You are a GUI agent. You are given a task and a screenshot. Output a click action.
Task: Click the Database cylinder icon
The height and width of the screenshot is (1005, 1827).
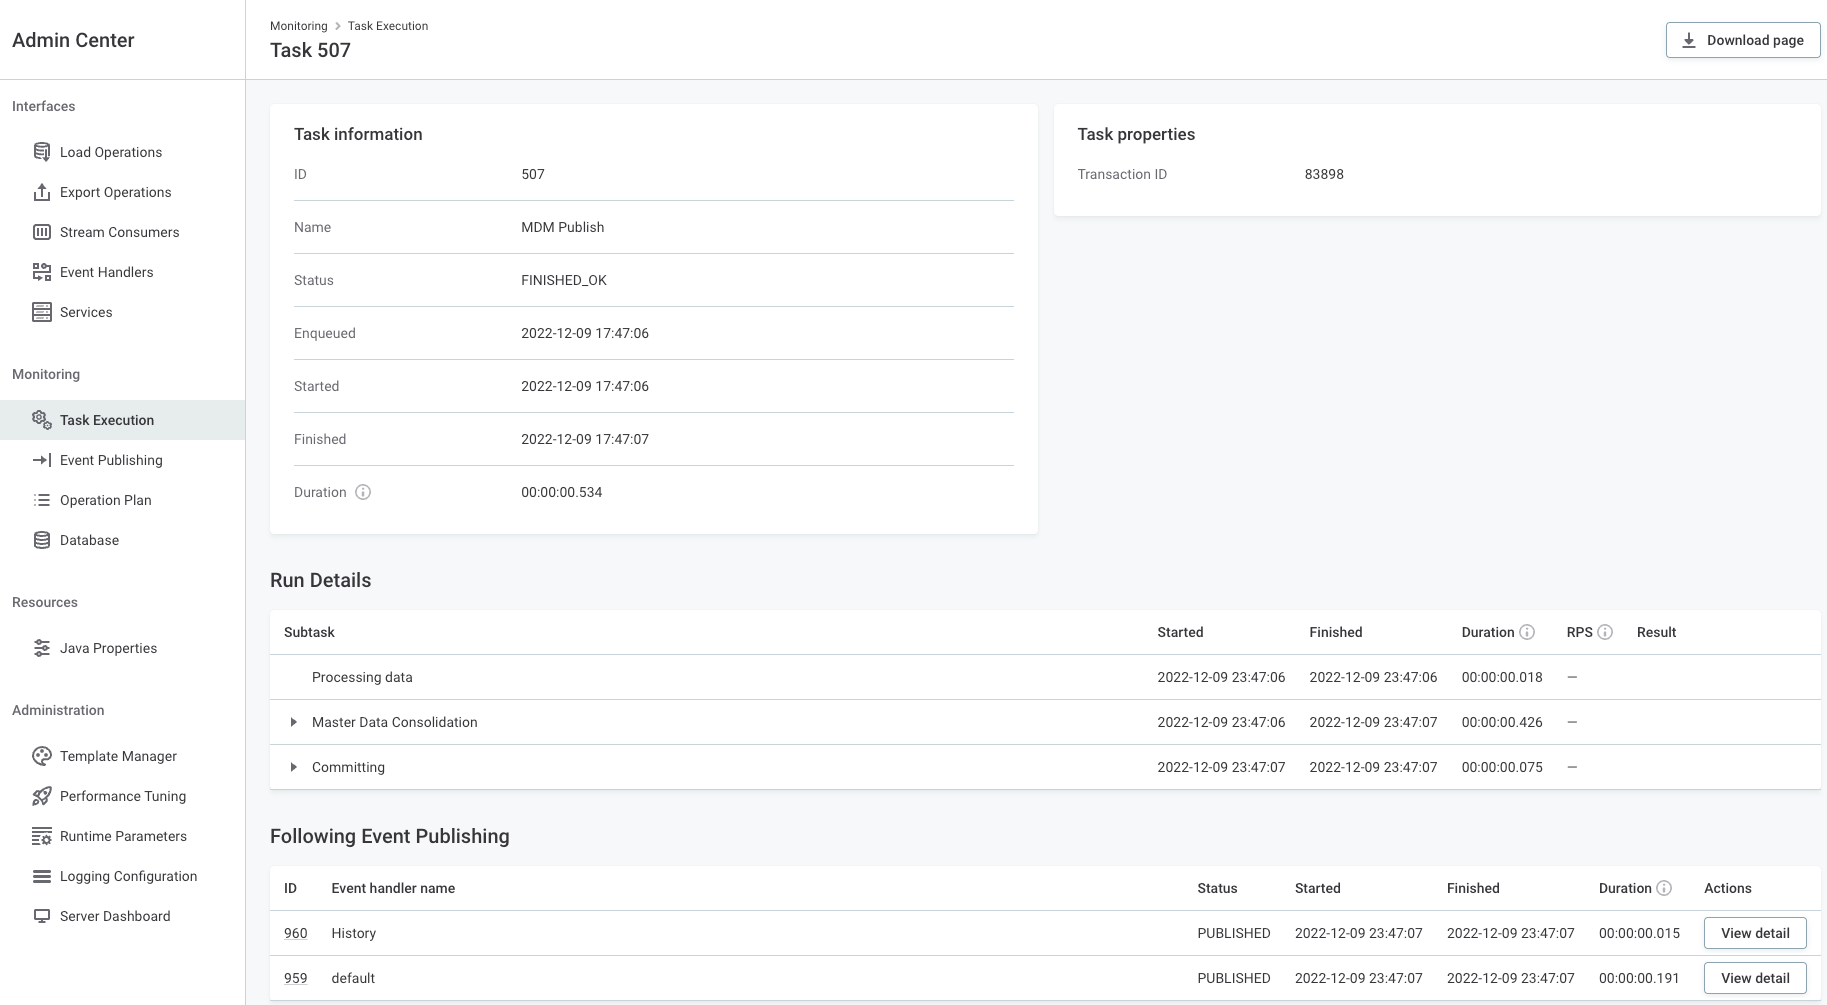tap(41, 540)
